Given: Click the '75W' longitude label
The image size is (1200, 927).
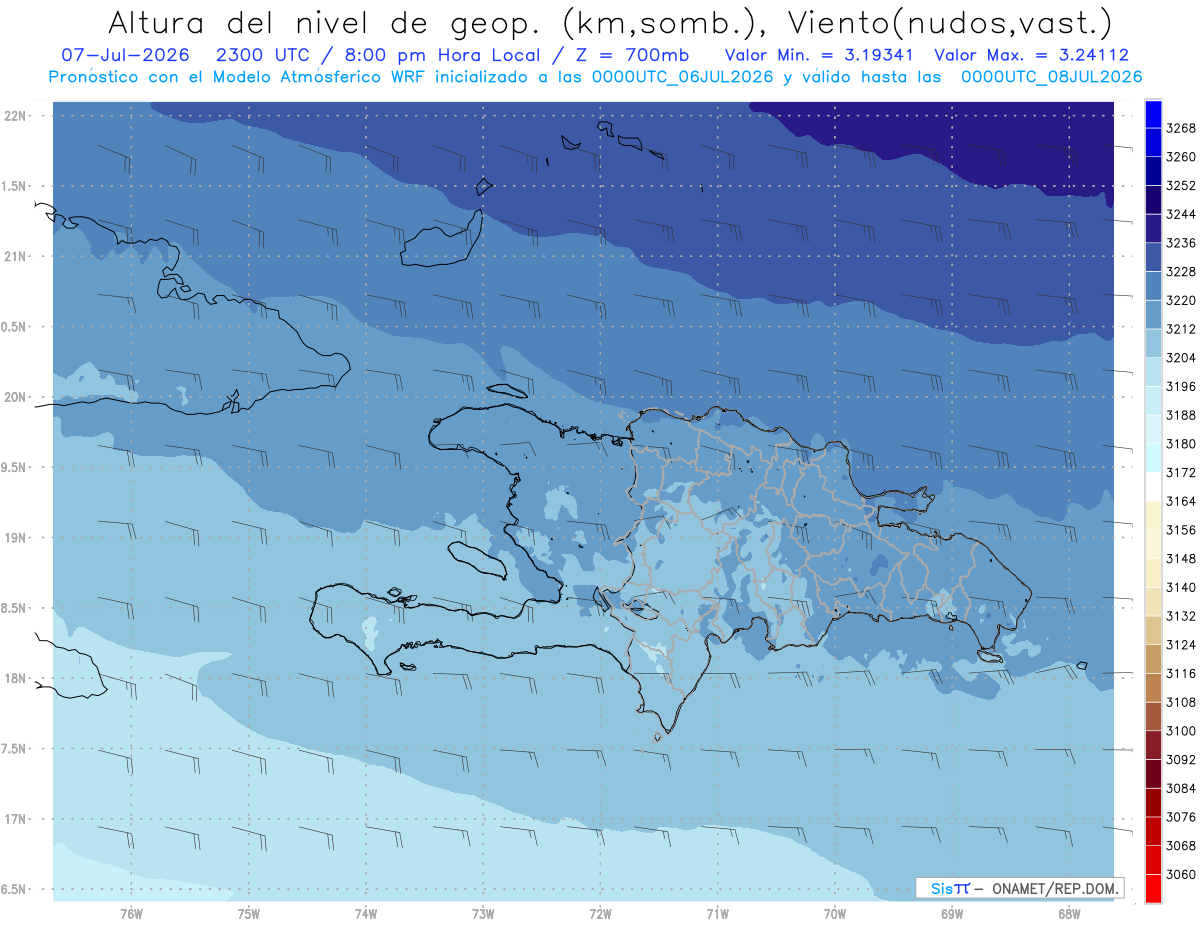Looking at the screenshot, I should click(249, 913).
